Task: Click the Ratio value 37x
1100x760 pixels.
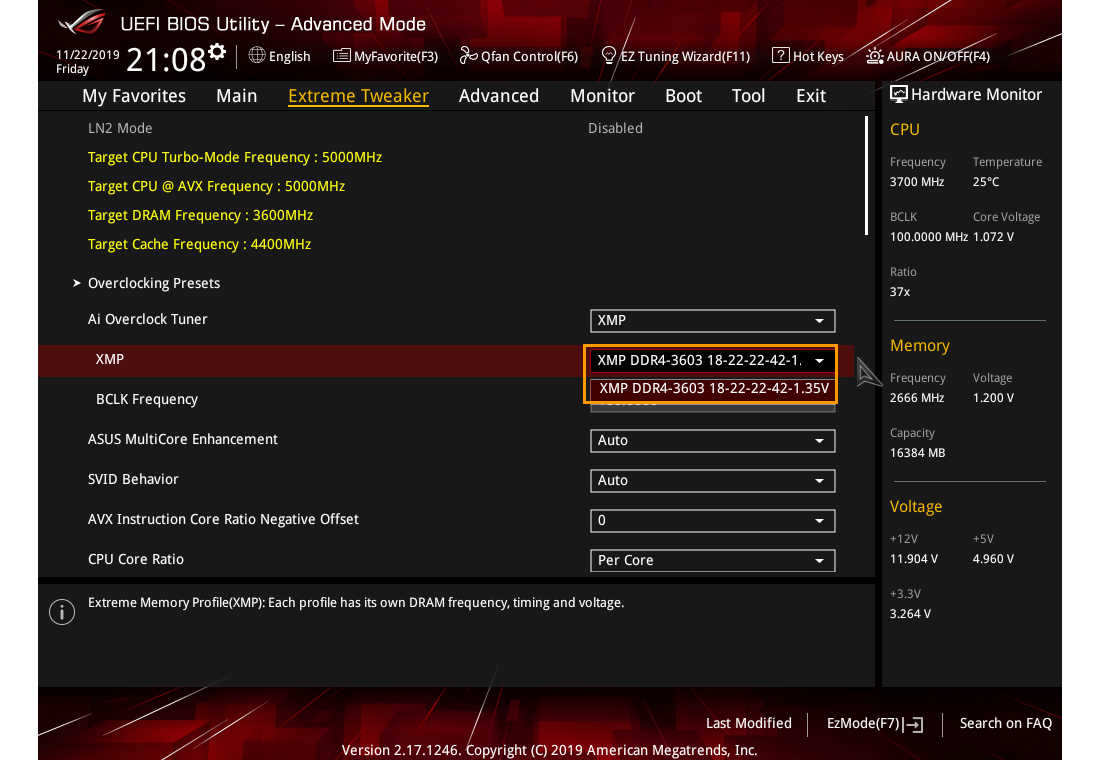Action: (x=900, y=292)
